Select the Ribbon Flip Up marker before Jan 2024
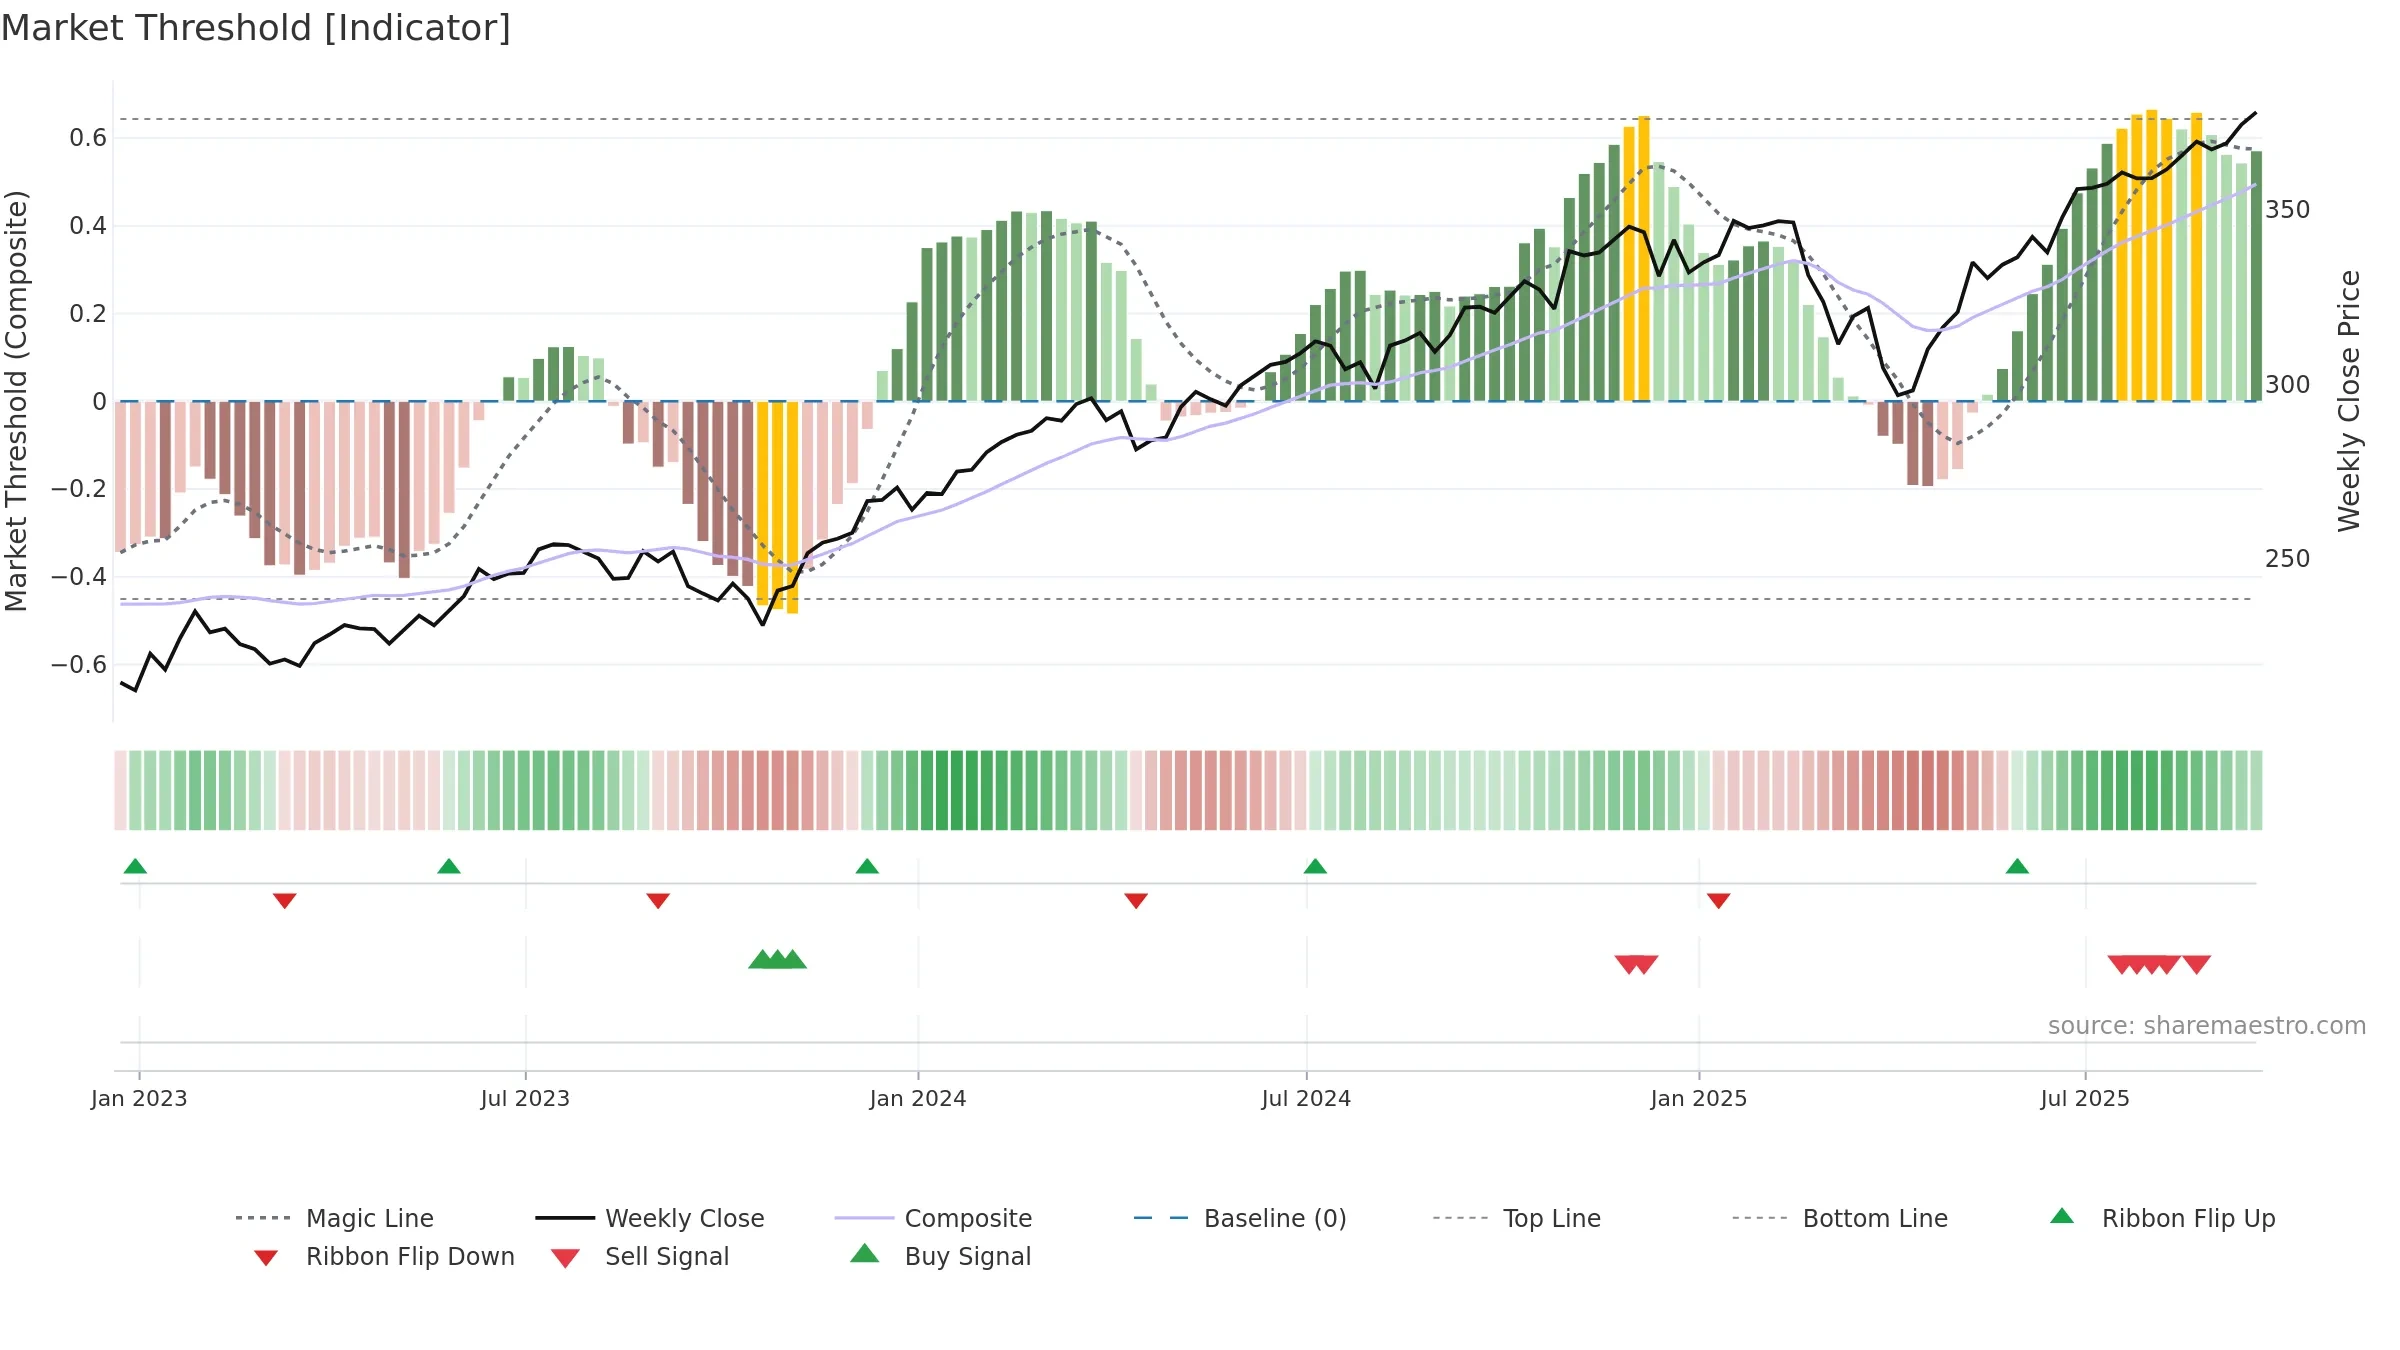Viewport: 2400px width, 1350px height. (x=867, y=866)
